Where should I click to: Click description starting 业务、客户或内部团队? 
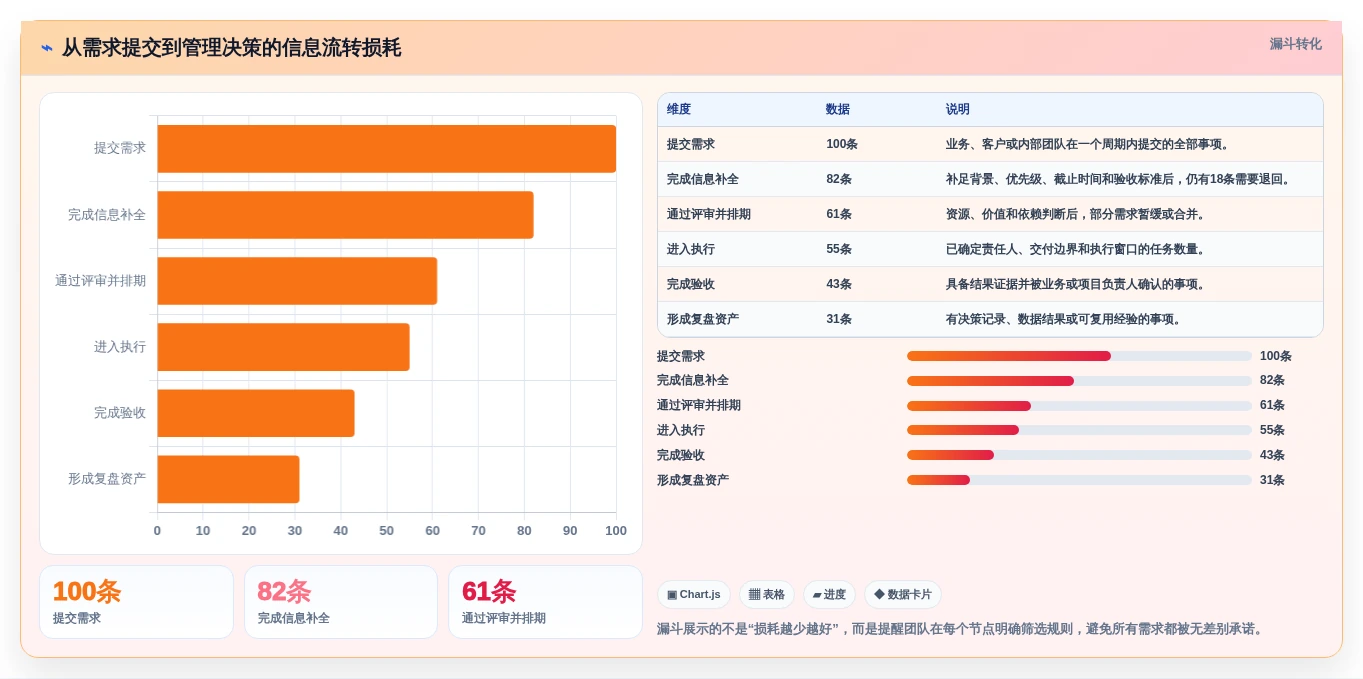pyautogui.click(x=1090, y=144)
